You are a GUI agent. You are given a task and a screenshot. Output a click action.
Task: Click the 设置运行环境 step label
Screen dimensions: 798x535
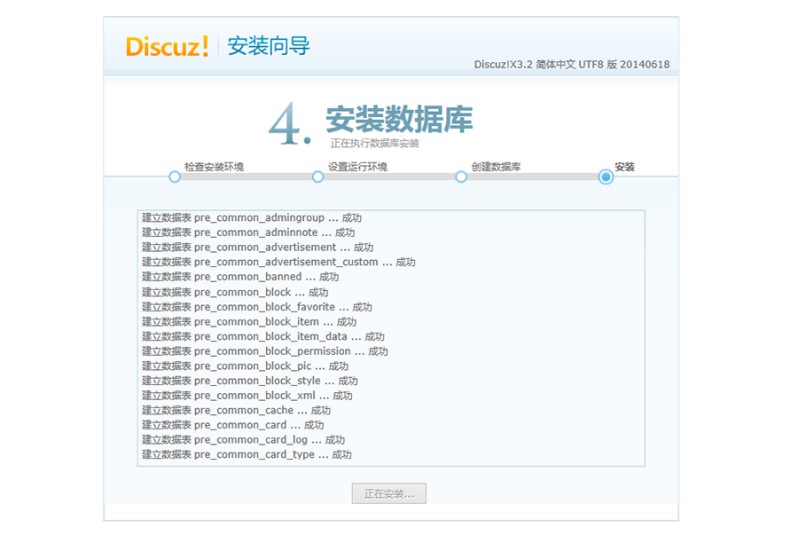click(357, 166)
